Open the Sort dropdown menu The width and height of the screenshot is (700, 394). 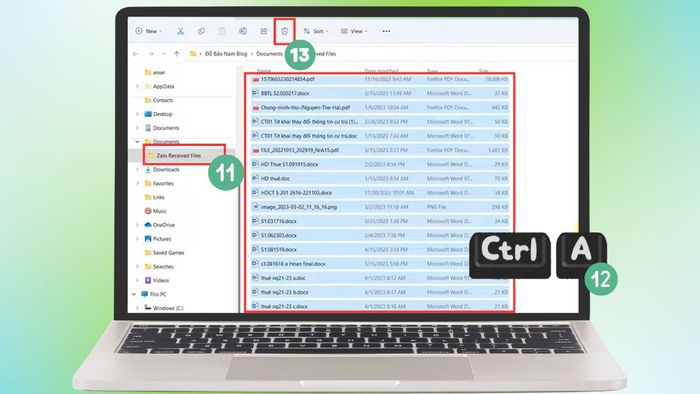pos(316,31)
